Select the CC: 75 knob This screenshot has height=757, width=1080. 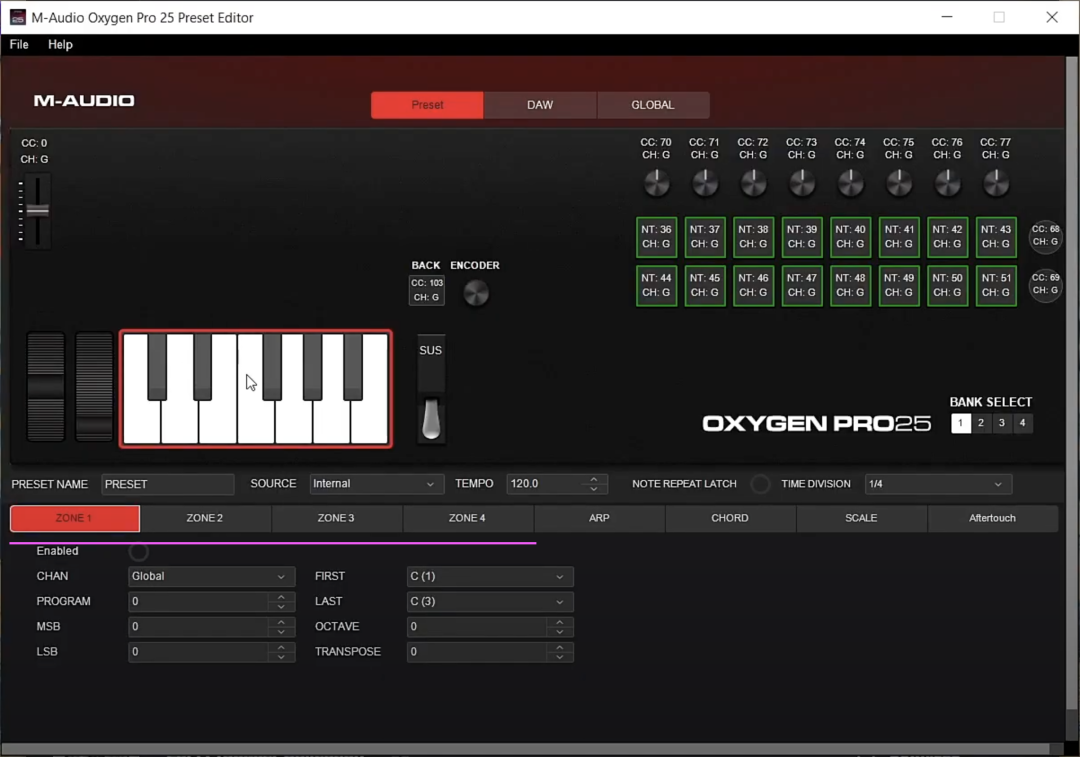point(899,183)
